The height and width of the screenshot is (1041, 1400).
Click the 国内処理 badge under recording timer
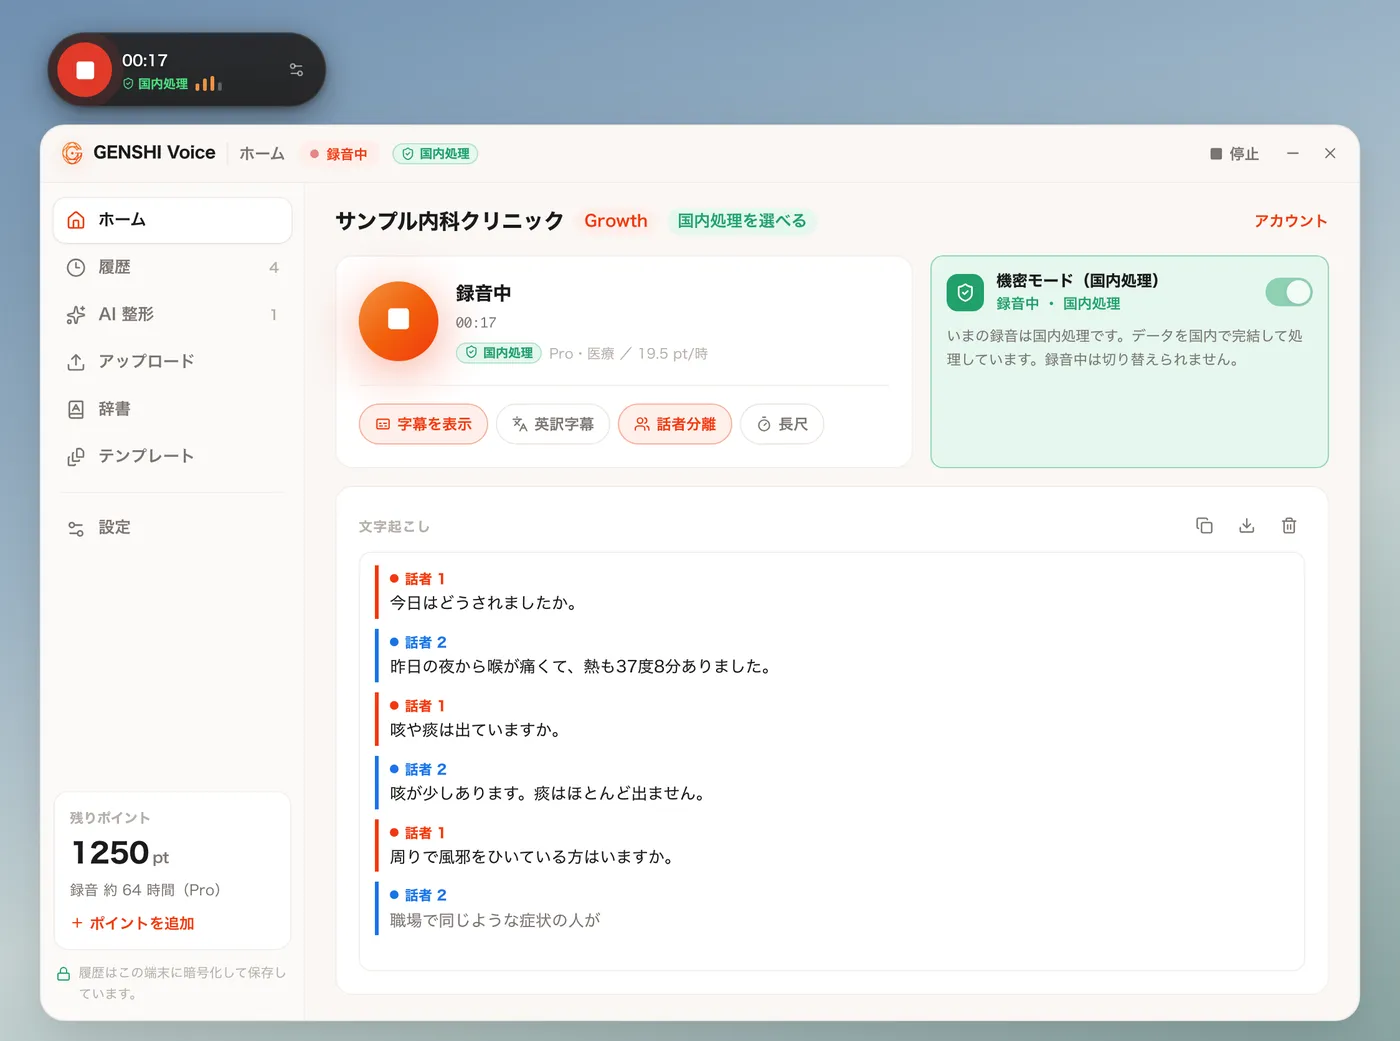pyautogui.click(x=499, y=353)
